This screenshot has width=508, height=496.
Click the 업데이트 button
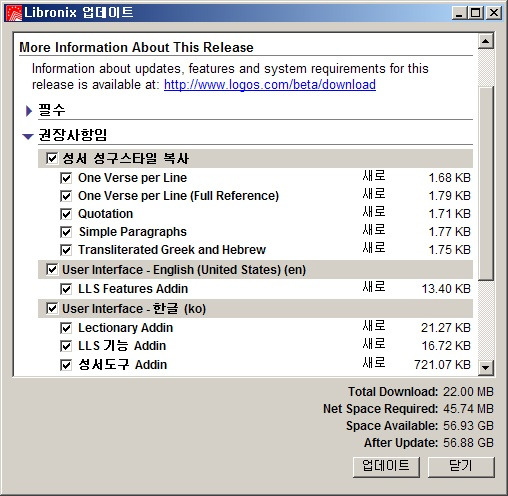pyautogui.click(x=386, y=466)
